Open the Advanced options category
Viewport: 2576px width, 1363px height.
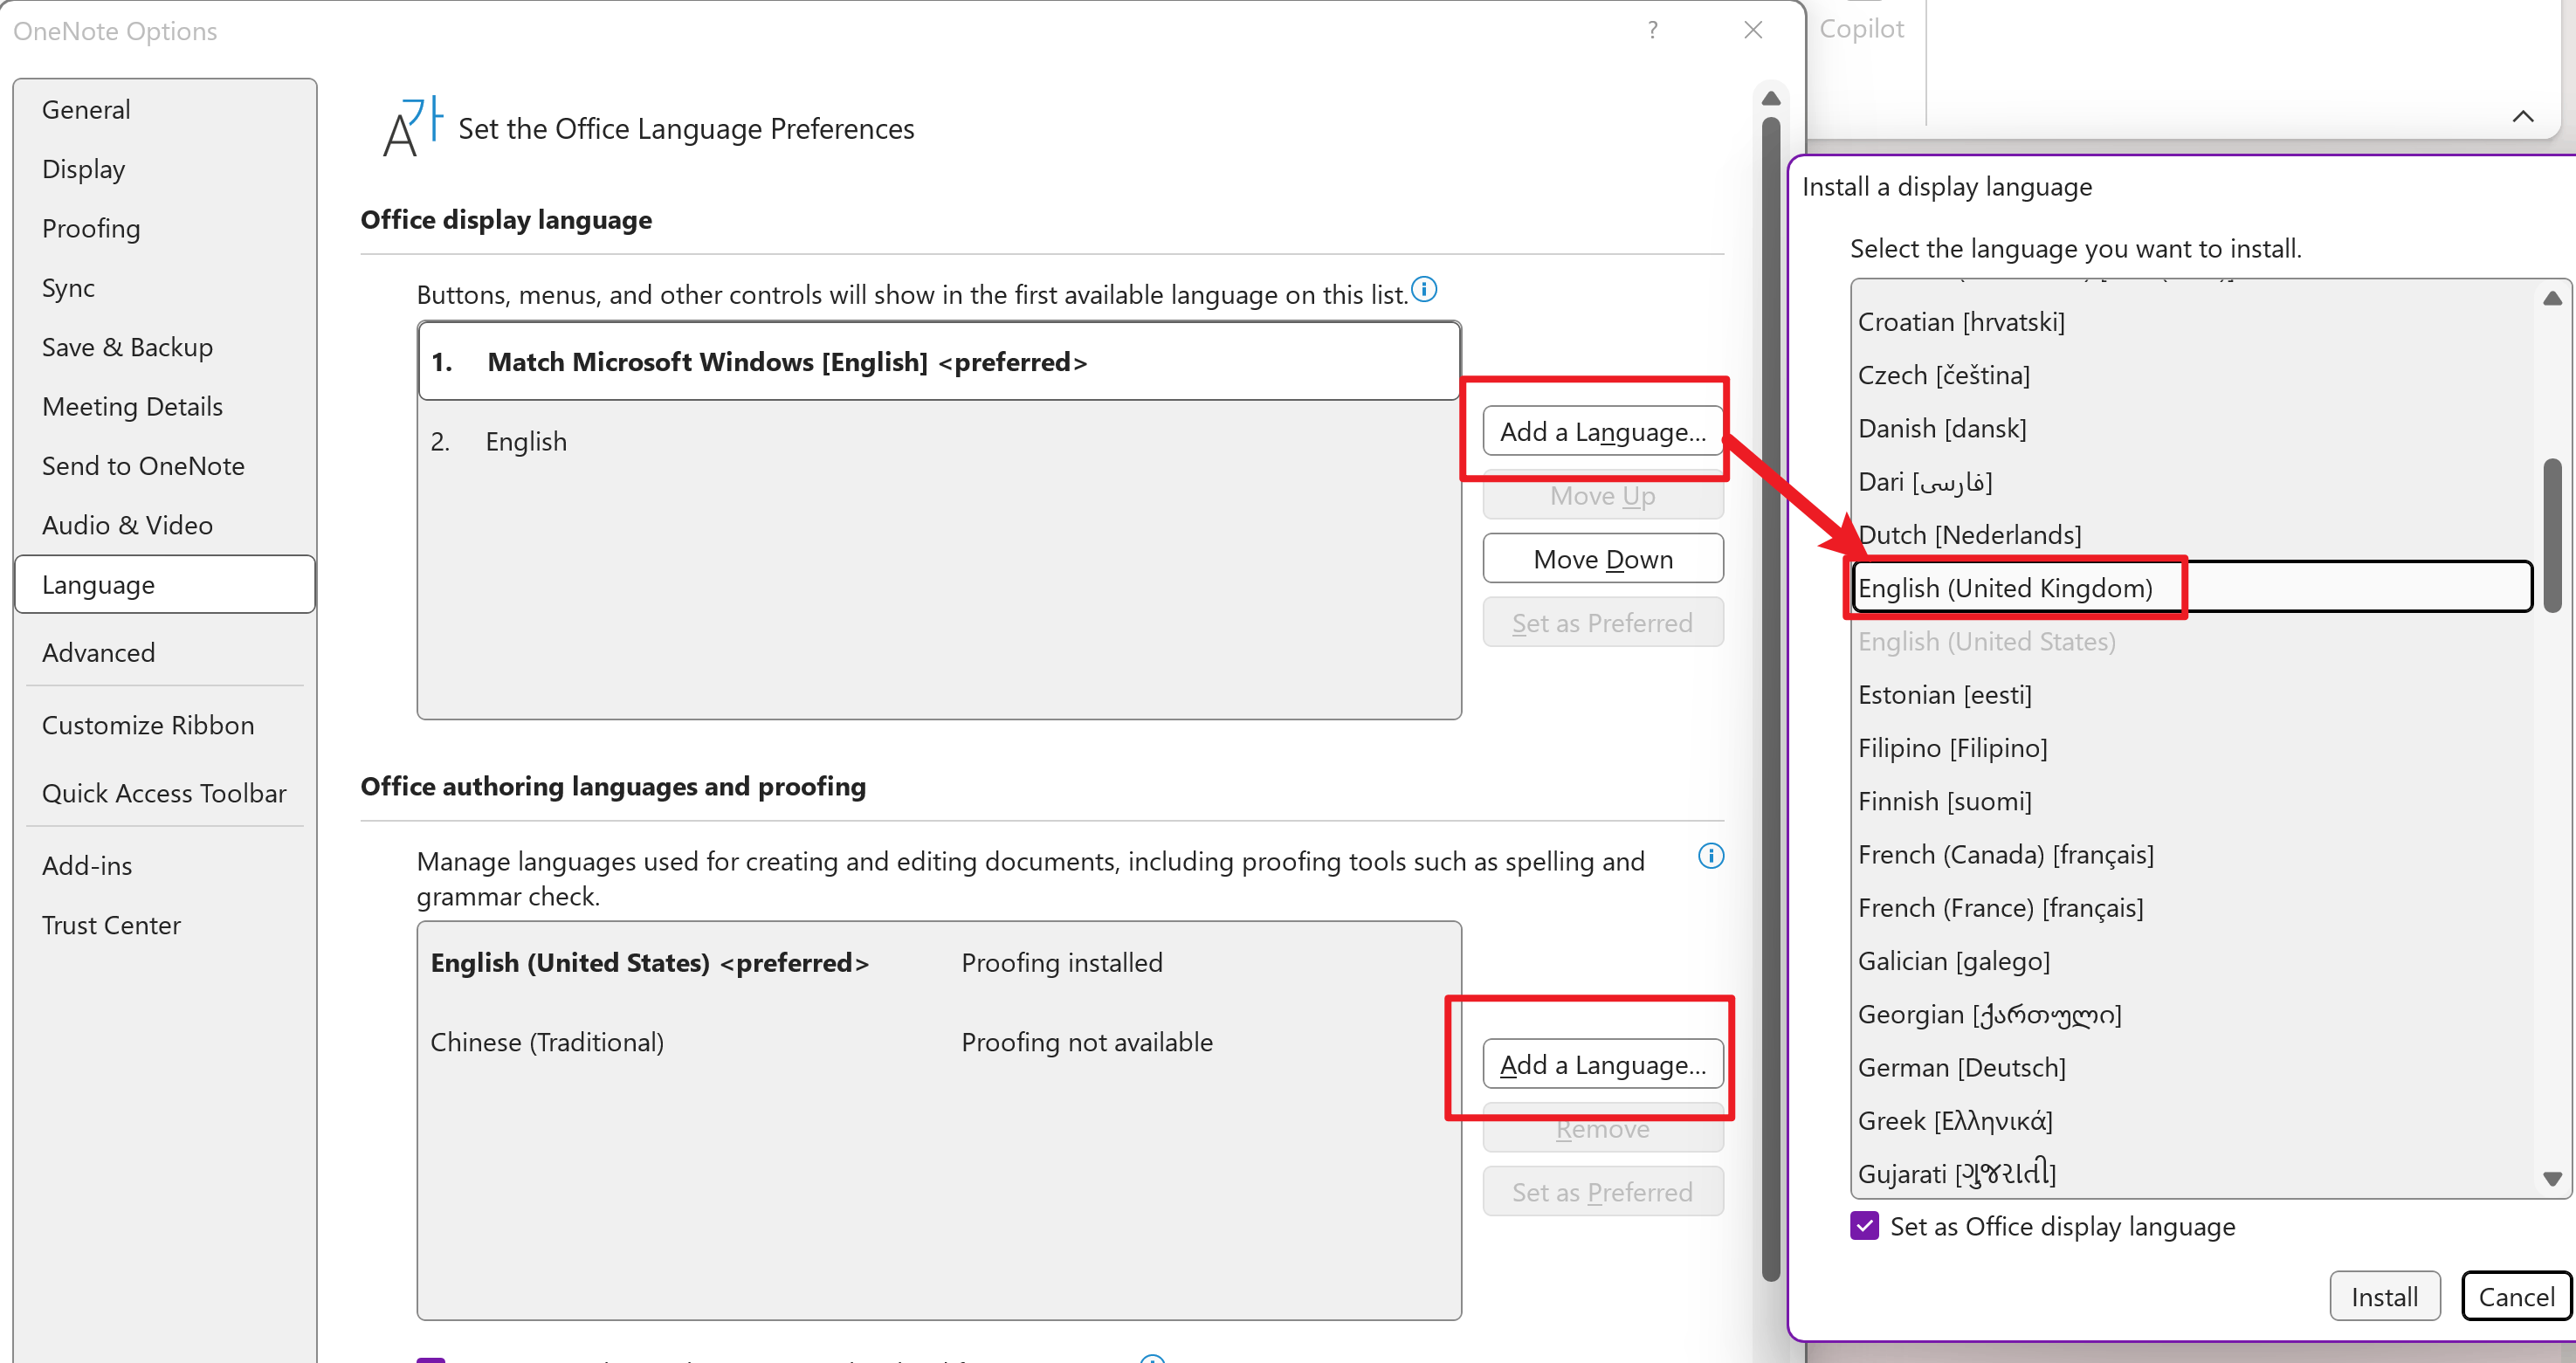click(x=166, y=653)
